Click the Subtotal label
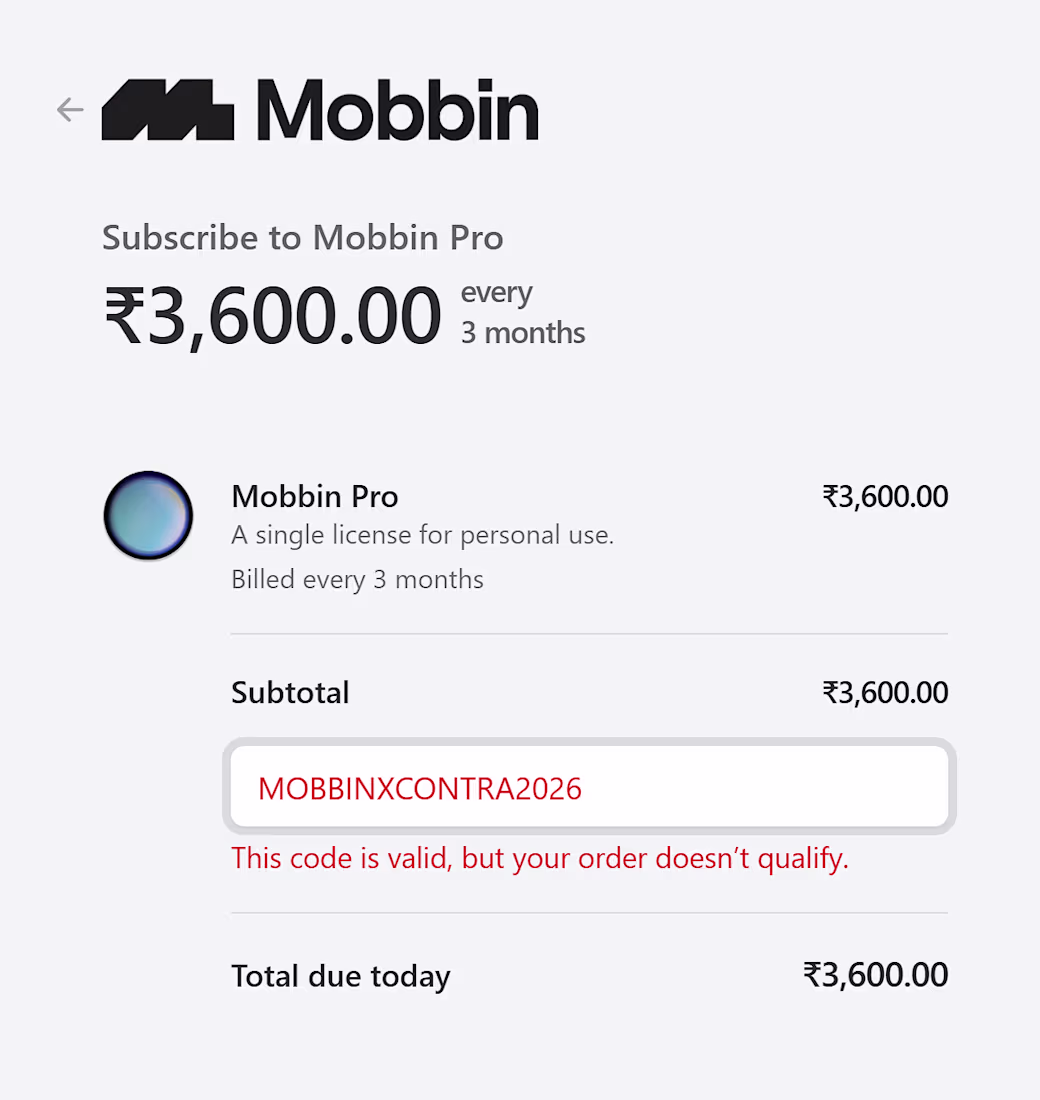 tap(290, 692)
